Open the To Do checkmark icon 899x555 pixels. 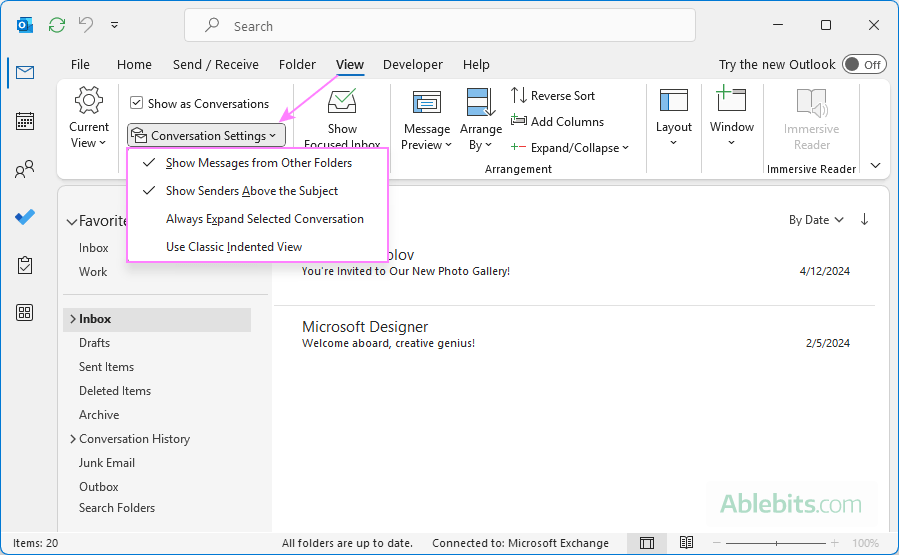pos(25,217)
